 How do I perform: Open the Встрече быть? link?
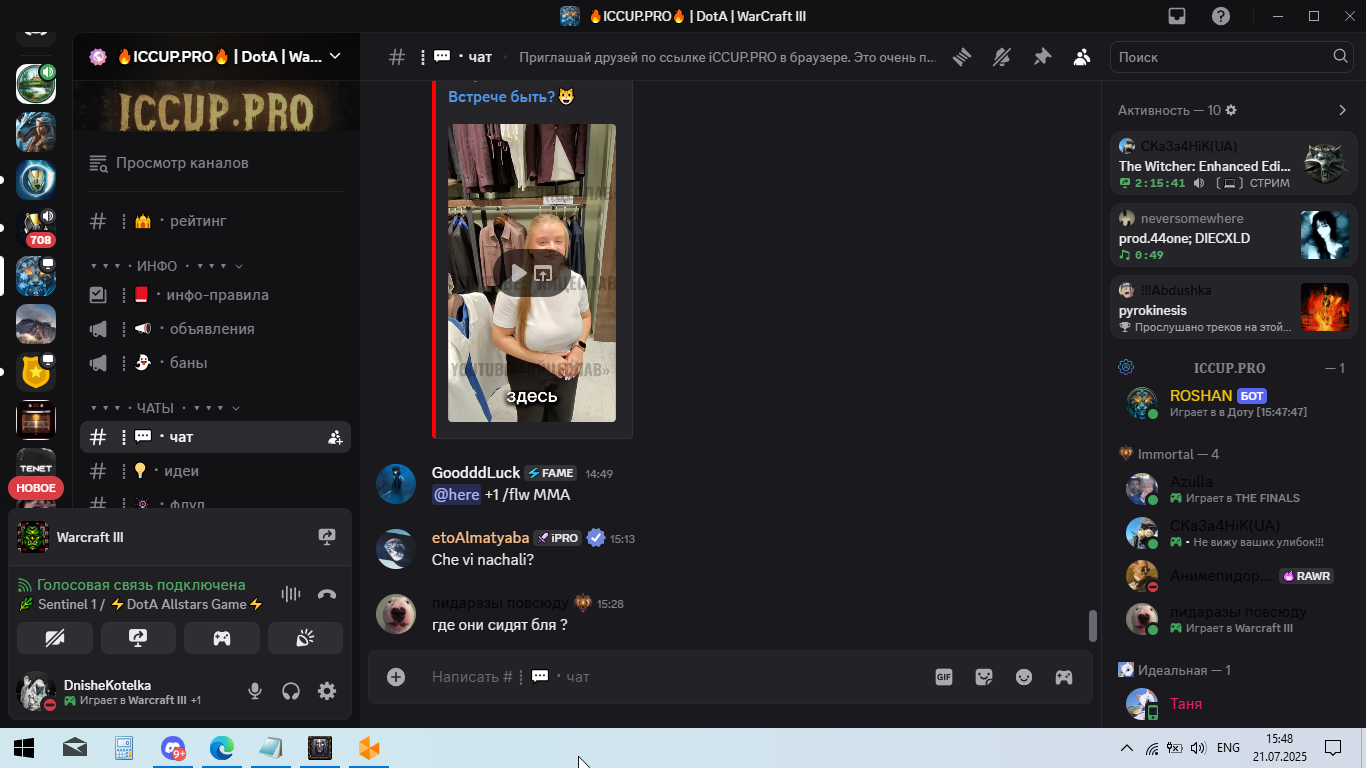tap(501, 97)
